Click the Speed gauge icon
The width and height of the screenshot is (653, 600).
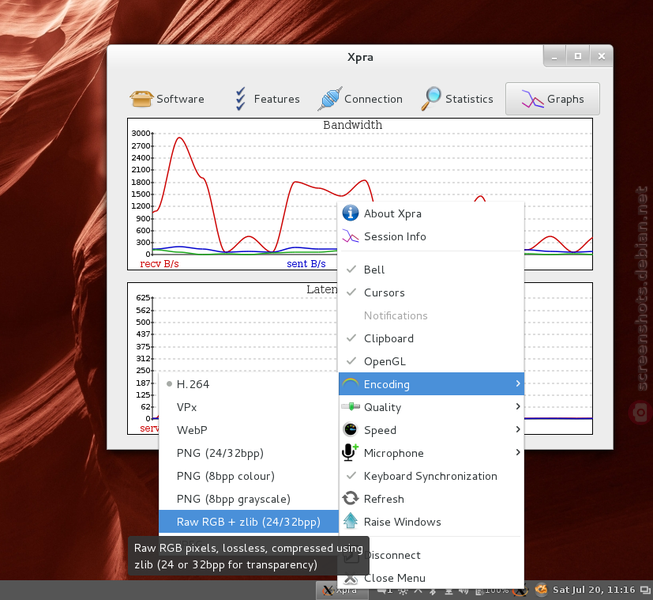tap(350, 429)
